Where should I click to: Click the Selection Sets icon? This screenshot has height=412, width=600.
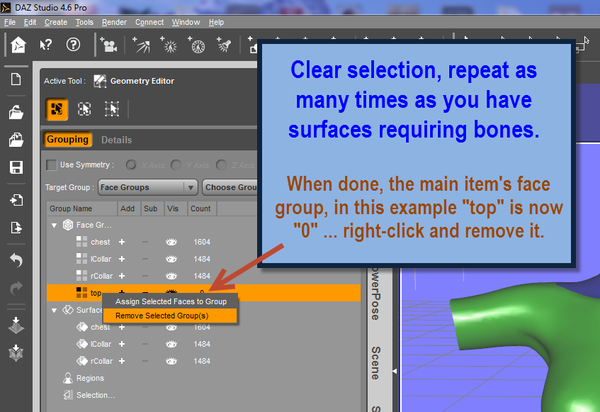click(x=68, y=395)
